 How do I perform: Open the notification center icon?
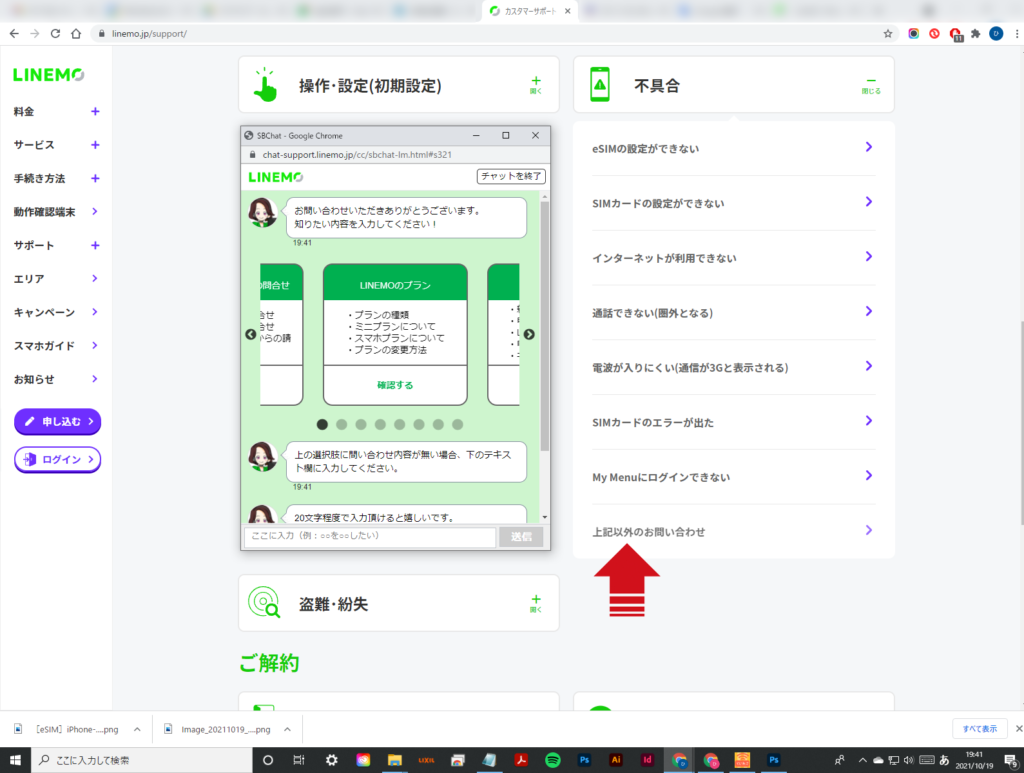click(1011, 760)
